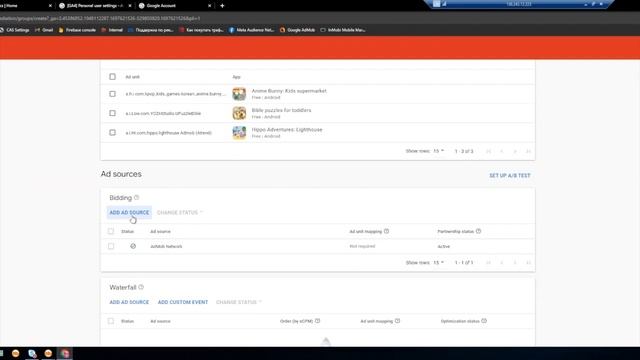Show Partnership status help icon
This screenshot has height=360, width=640.
(478, 231)
